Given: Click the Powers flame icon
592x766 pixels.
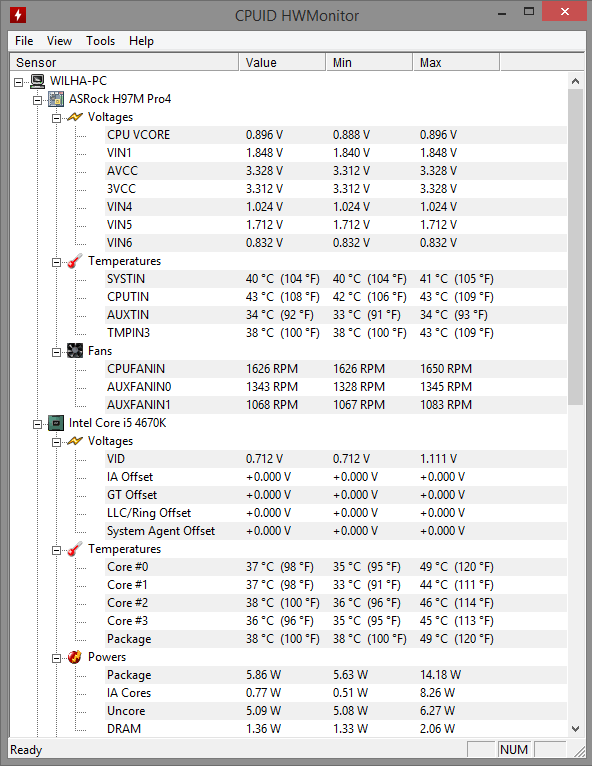Looking at the screenshot, I should (75, 657).
